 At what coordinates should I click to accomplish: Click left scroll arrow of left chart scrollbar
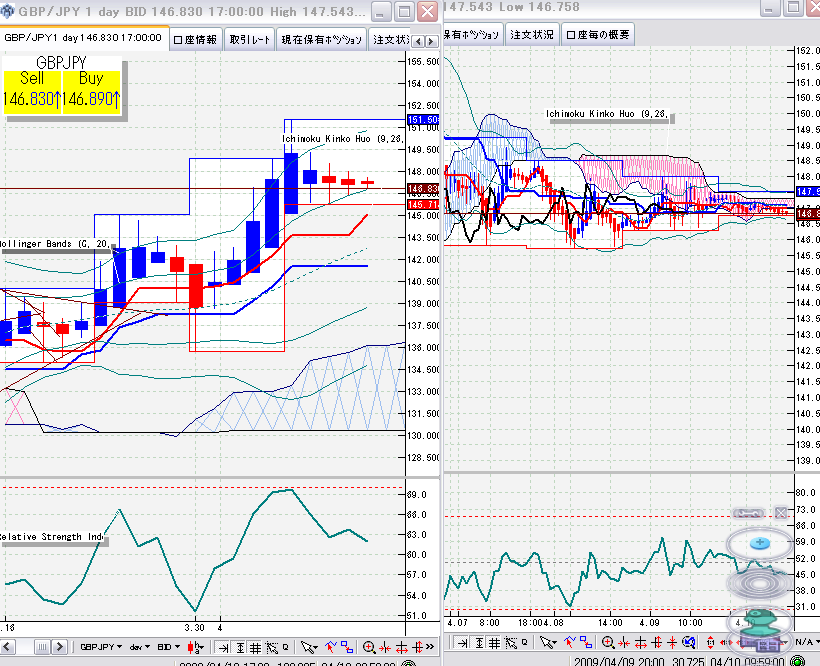click(8, 647)
